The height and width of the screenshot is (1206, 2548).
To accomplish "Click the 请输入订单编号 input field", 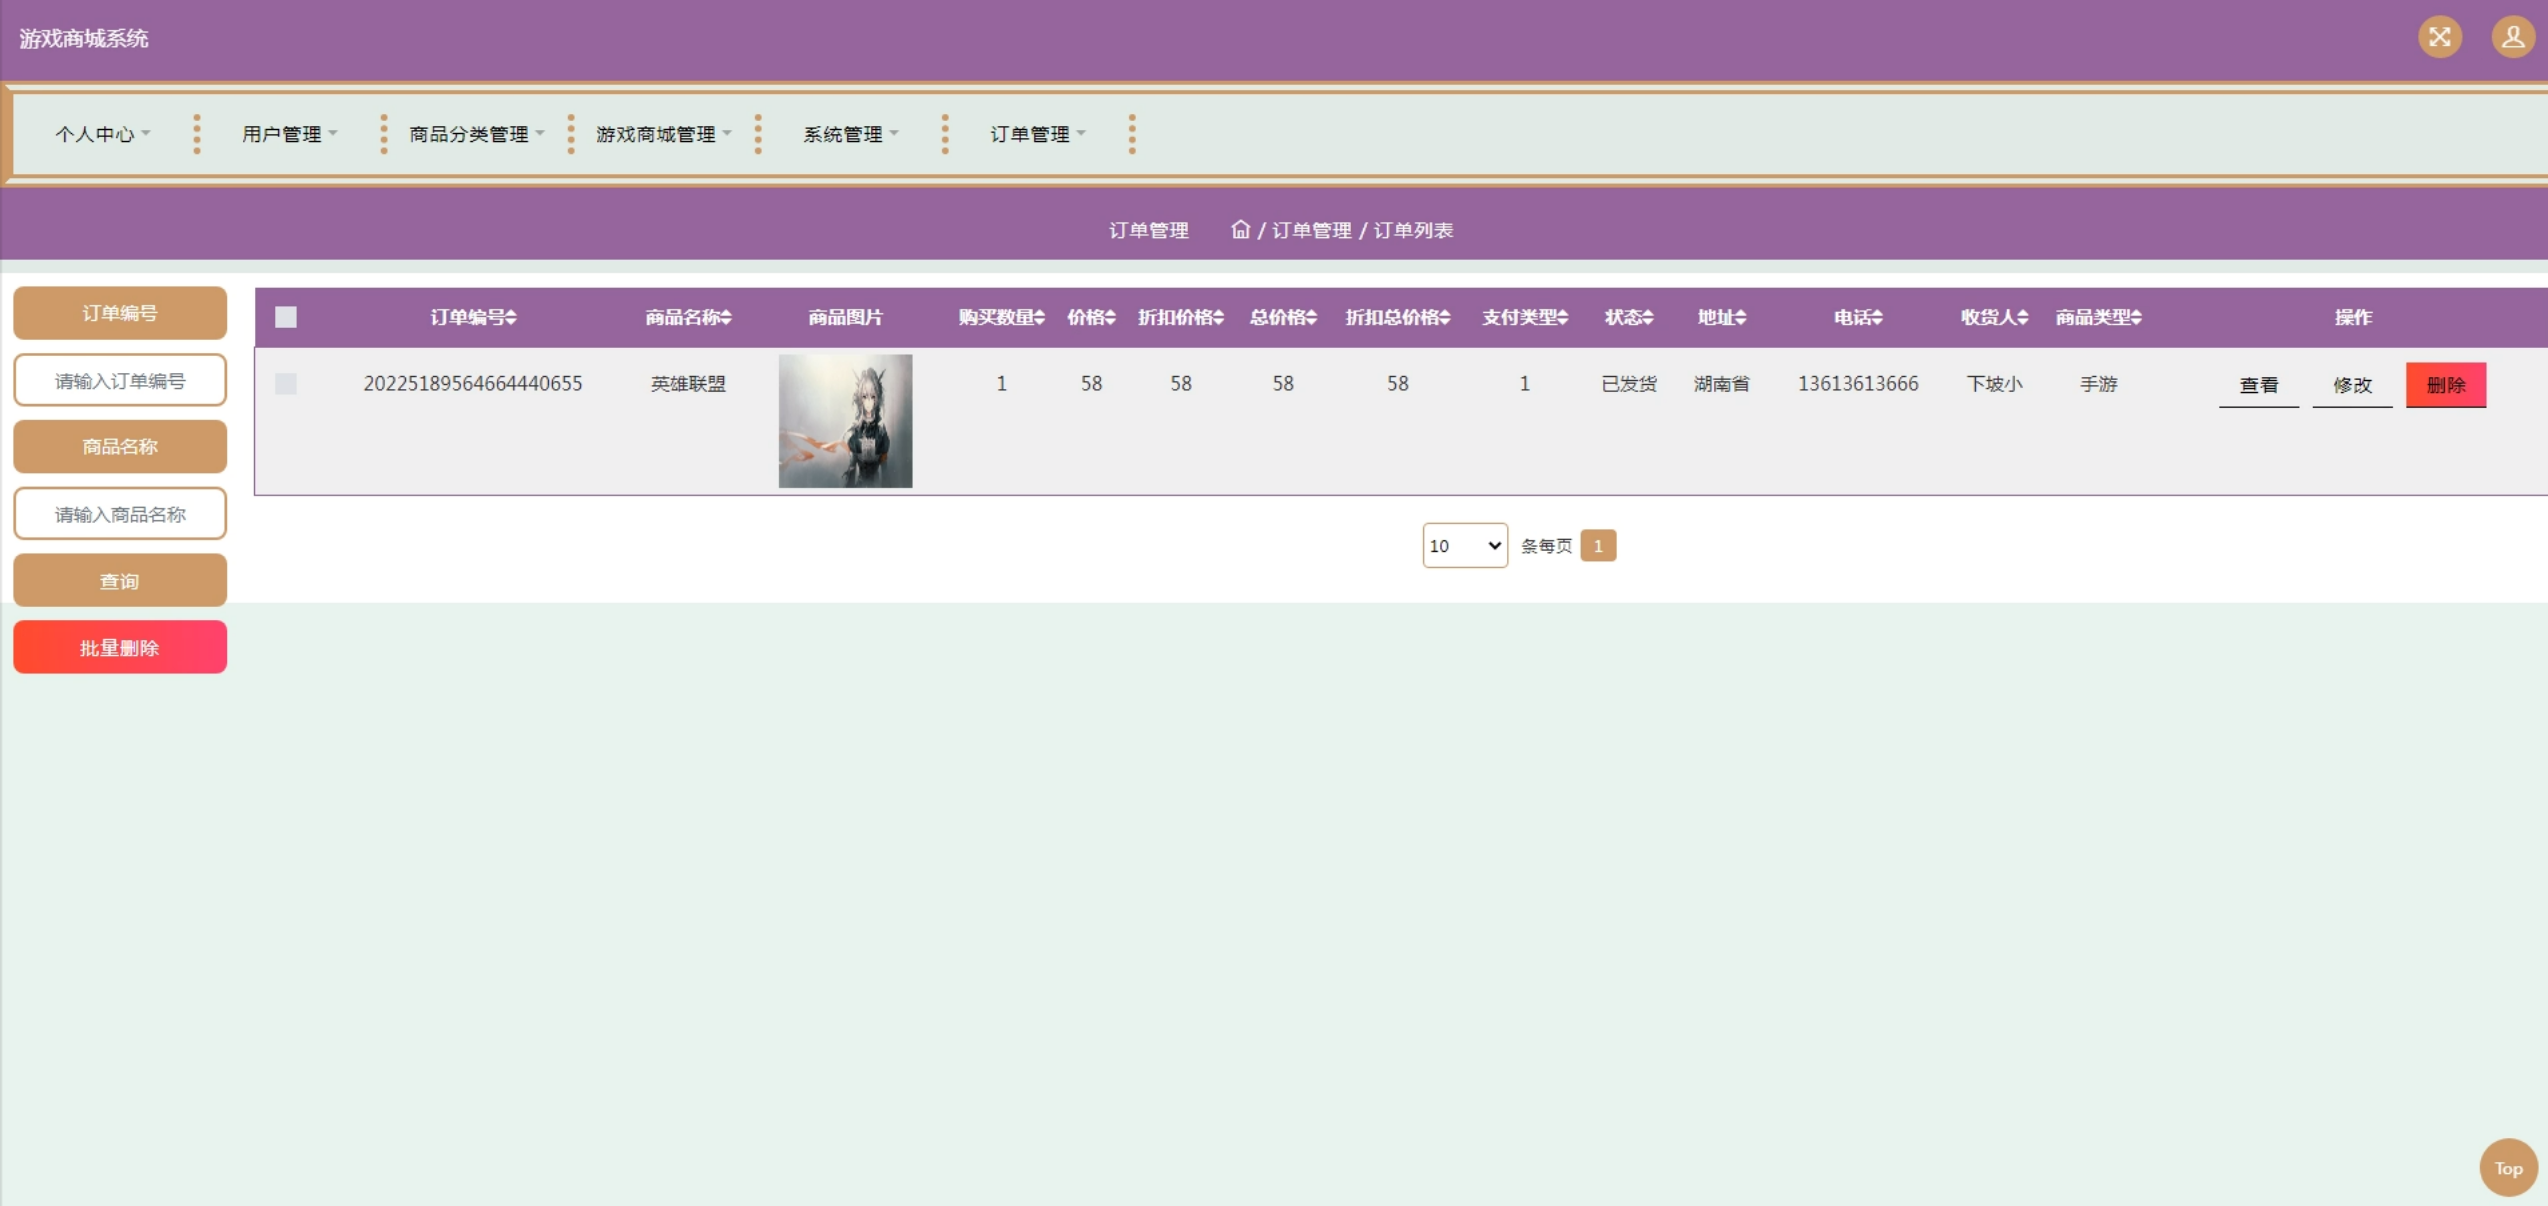I will (x=120, y=381).
